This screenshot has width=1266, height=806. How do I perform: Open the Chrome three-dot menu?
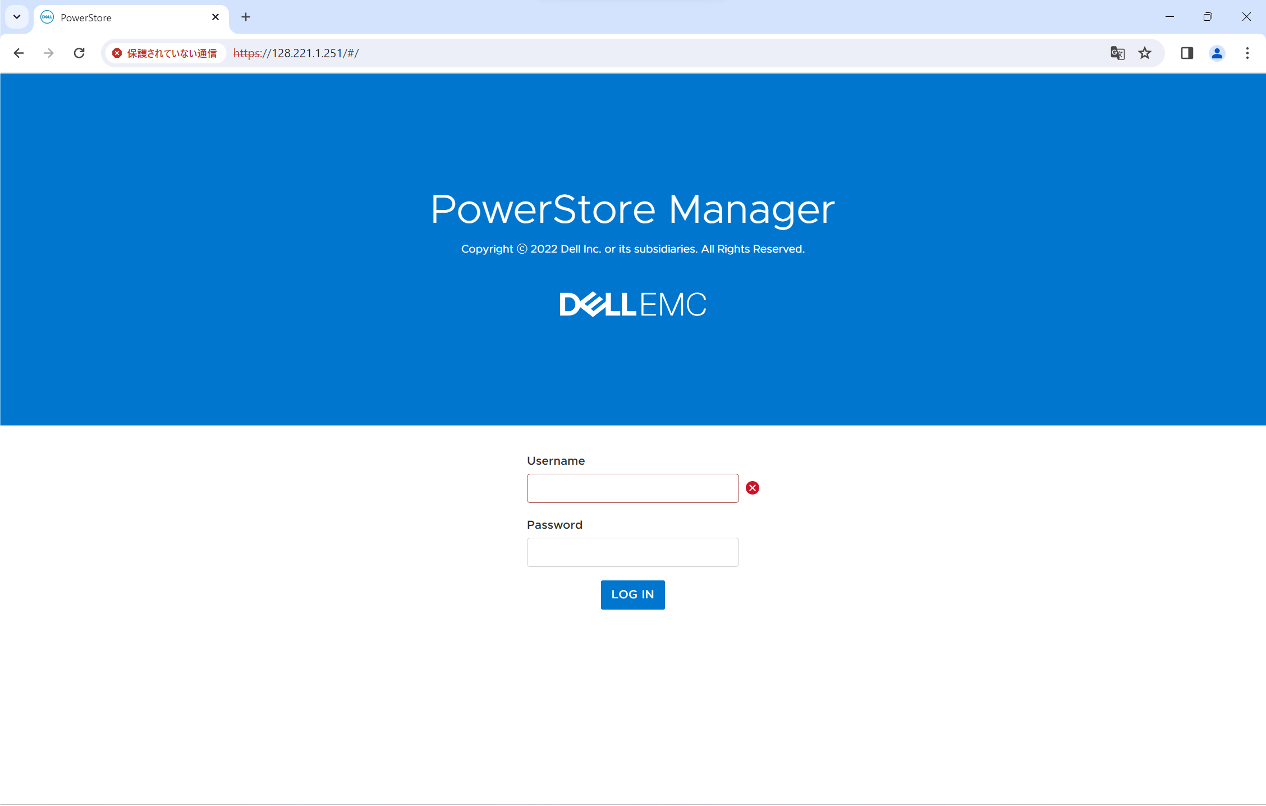click(1247, 53)
